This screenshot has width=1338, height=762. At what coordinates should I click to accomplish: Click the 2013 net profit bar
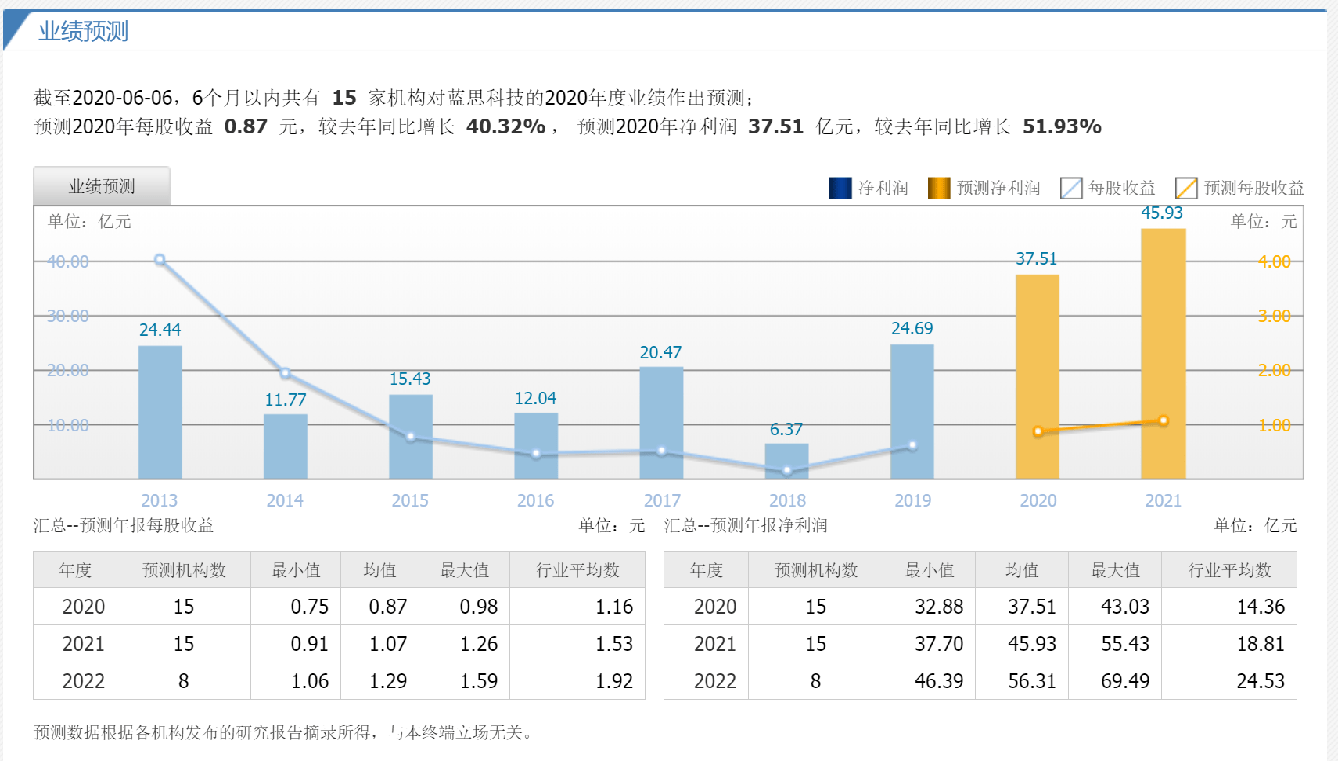tap(160, 411)
